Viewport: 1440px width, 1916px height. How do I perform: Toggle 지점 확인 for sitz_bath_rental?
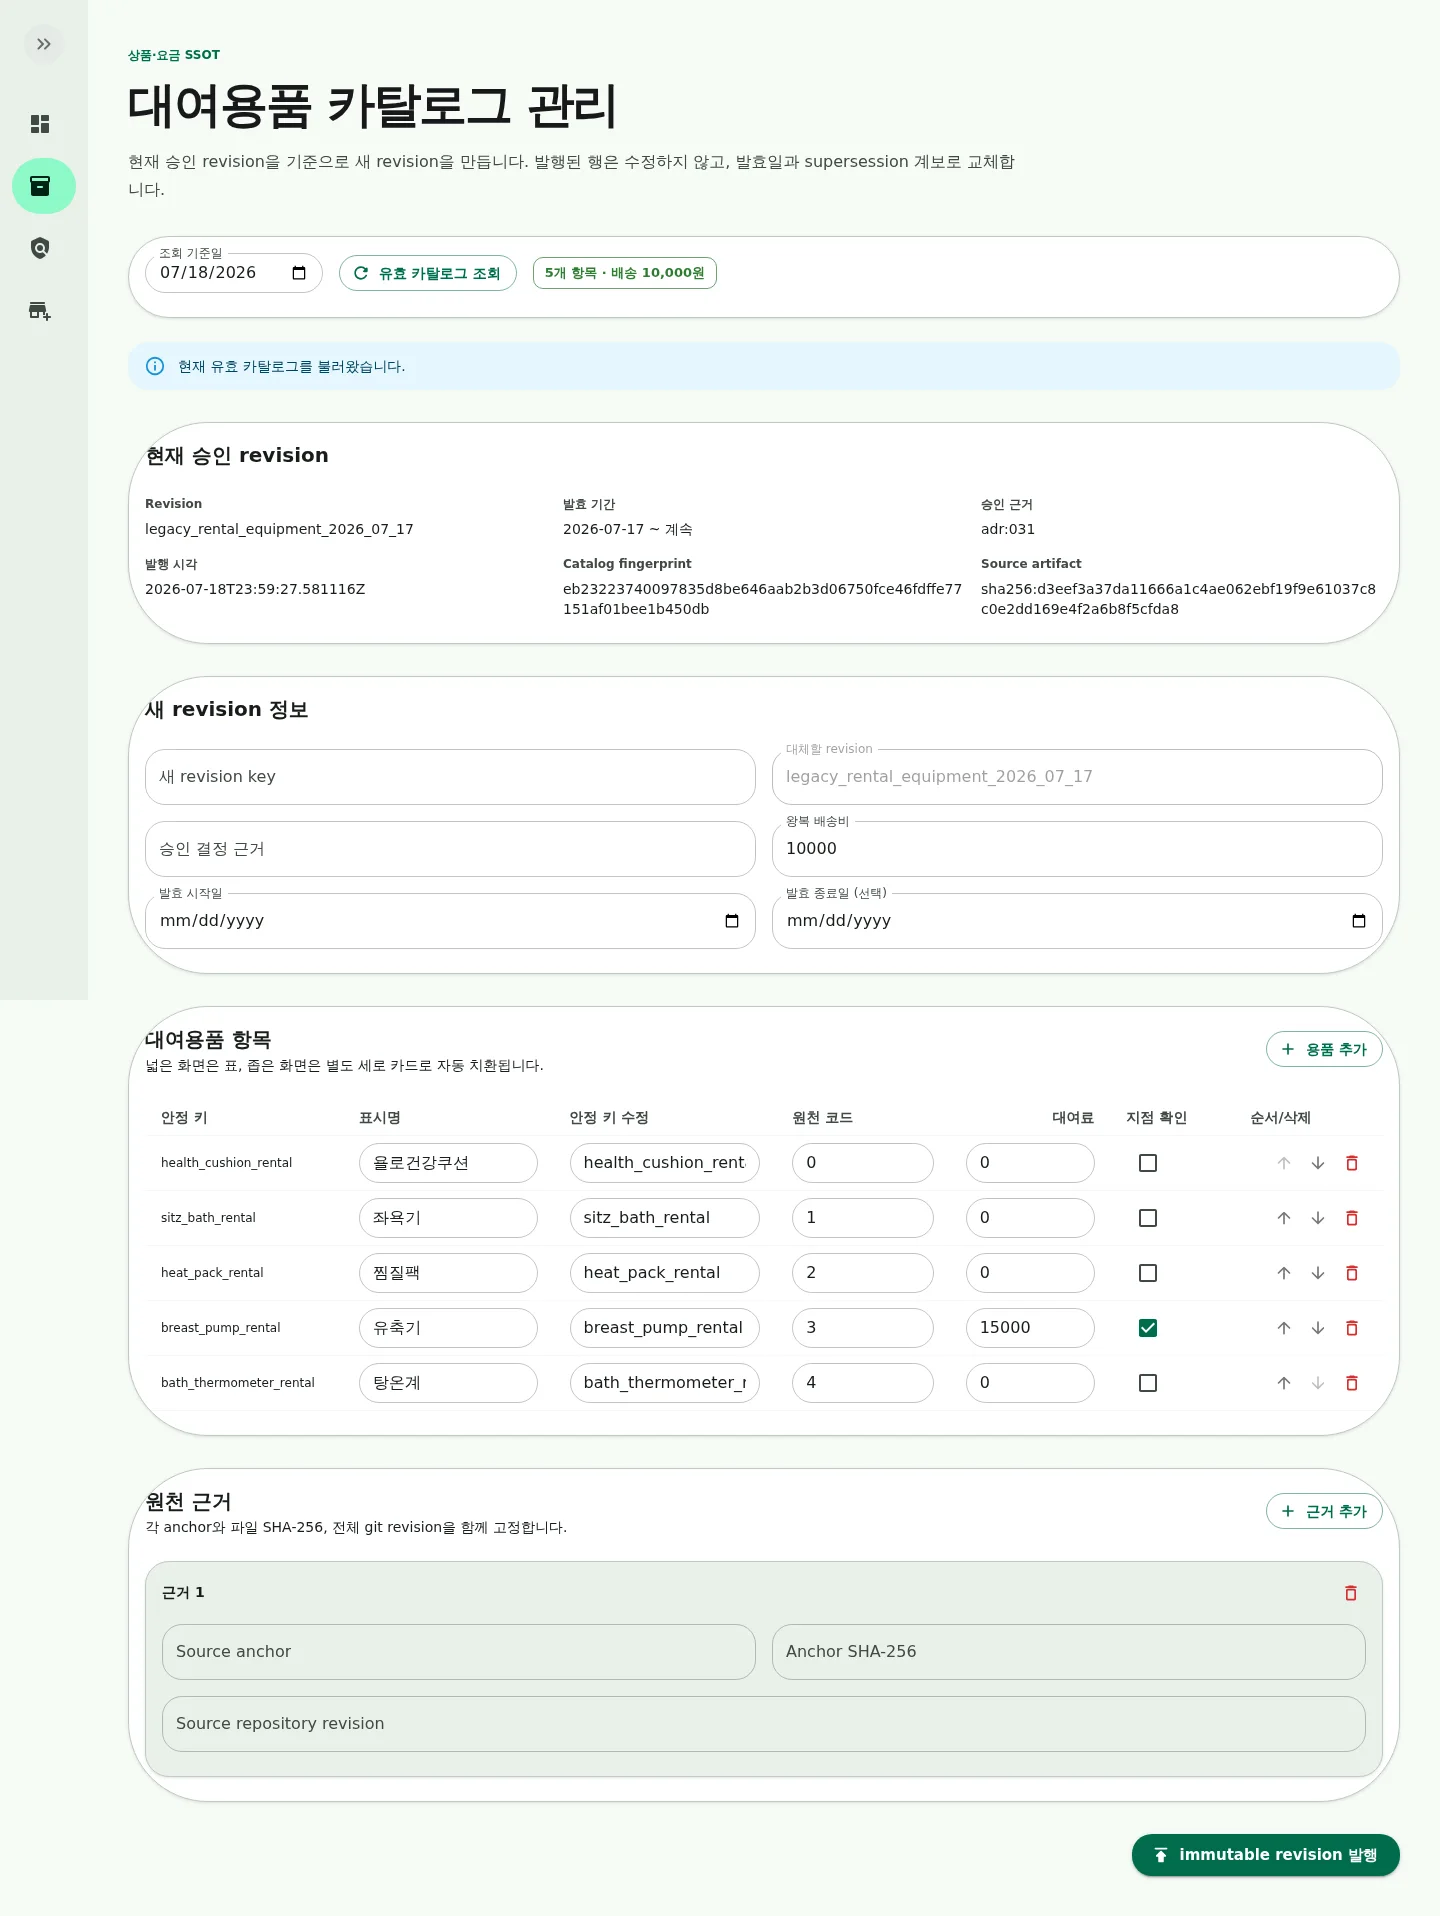coord(1148,1218)
